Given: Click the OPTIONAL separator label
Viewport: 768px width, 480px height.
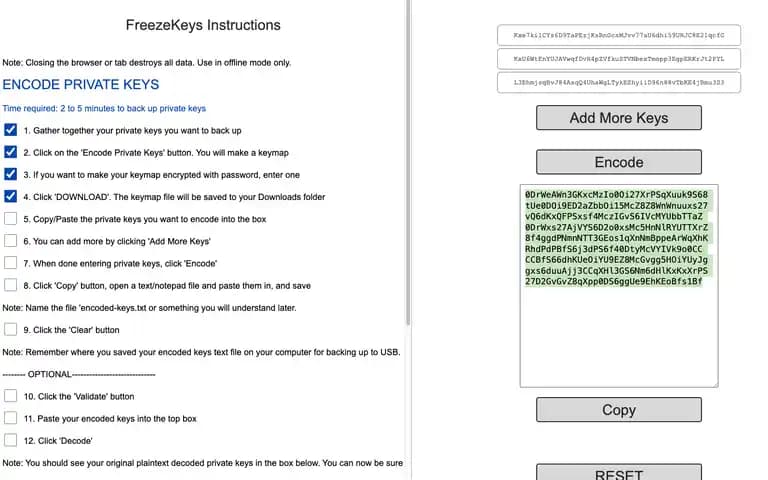Looking at the screenshot, I should coord(79,374).
